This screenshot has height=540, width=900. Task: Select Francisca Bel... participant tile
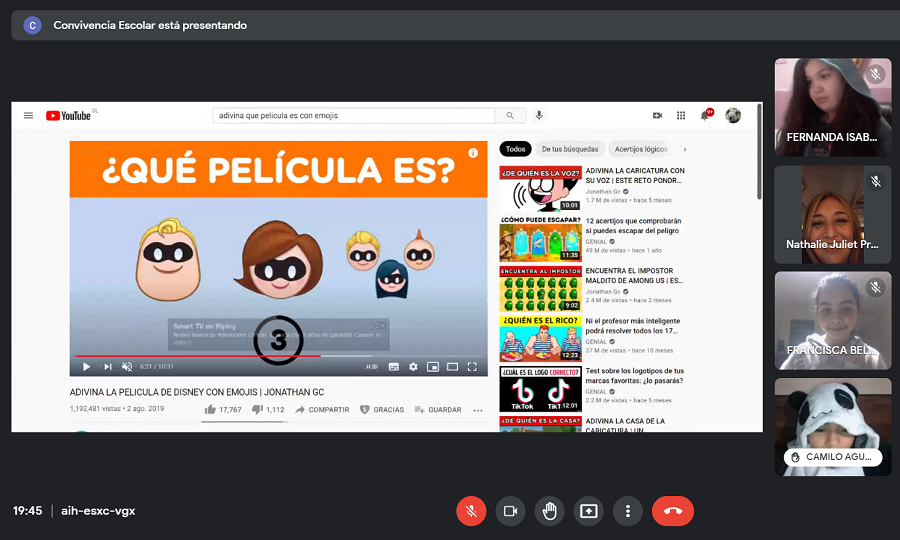click(x=833, y=321)
